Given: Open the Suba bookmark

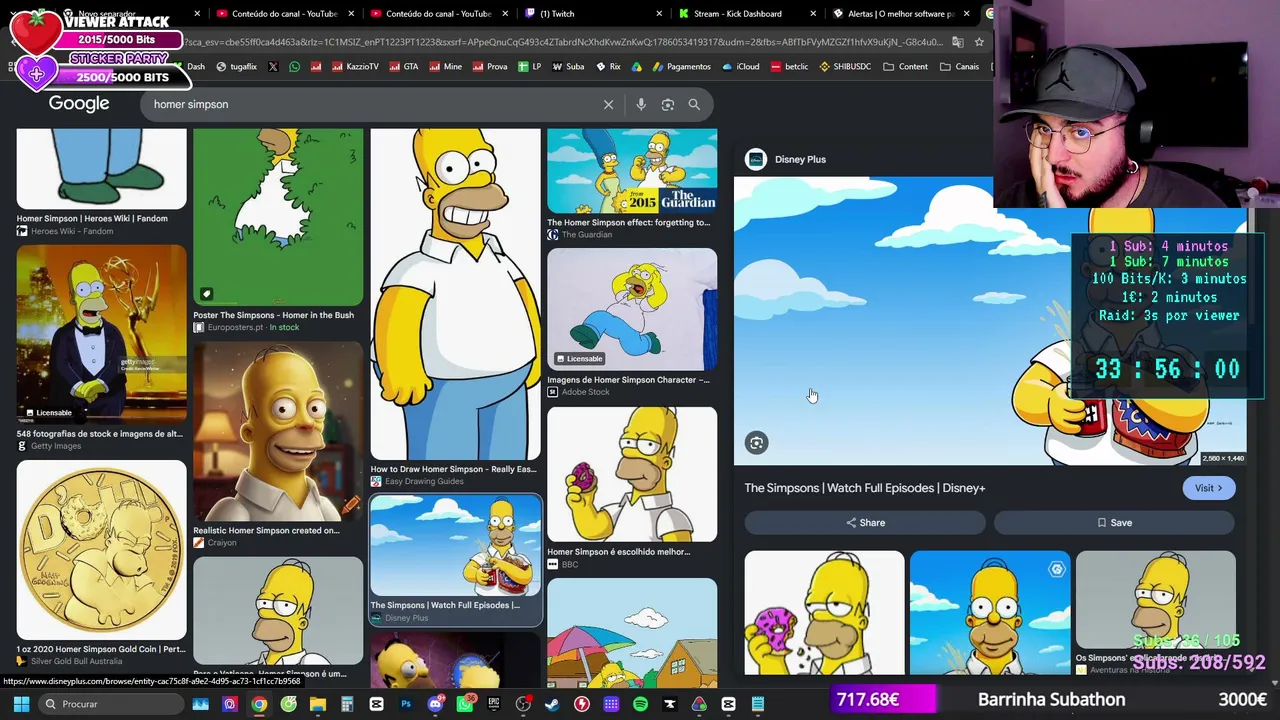Looking at the screenshot, I should tap(567, 67).
